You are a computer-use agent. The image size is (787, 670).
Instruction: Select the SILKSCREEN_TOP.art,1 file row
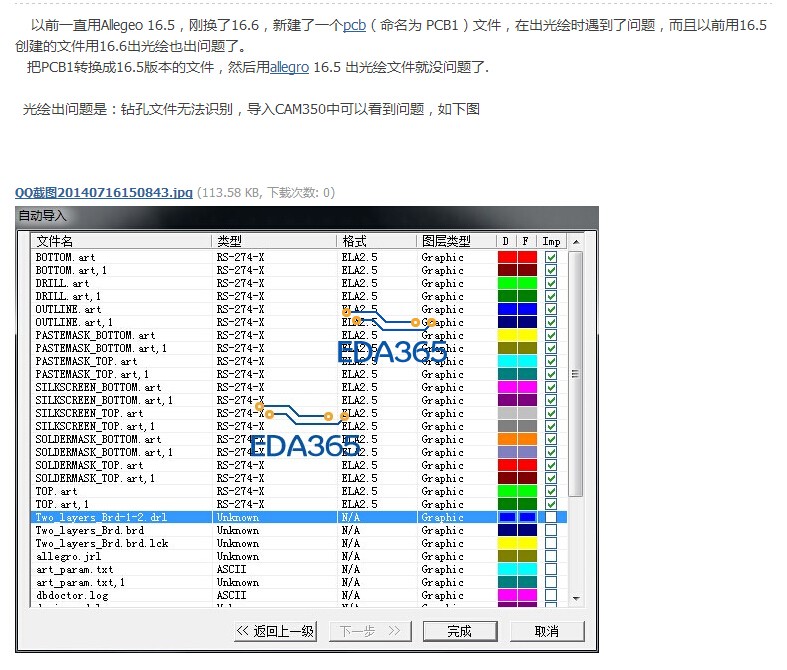click(x=299, y=426)
